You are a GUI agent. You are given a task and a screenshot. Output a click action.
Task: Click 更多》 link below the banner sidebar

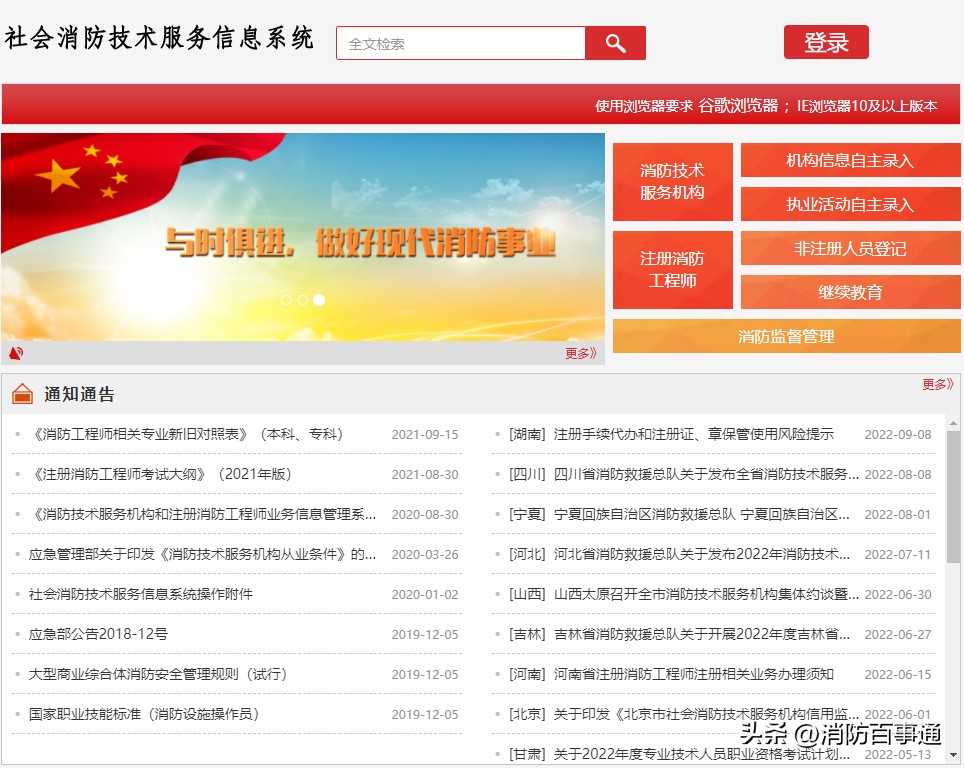578,352
